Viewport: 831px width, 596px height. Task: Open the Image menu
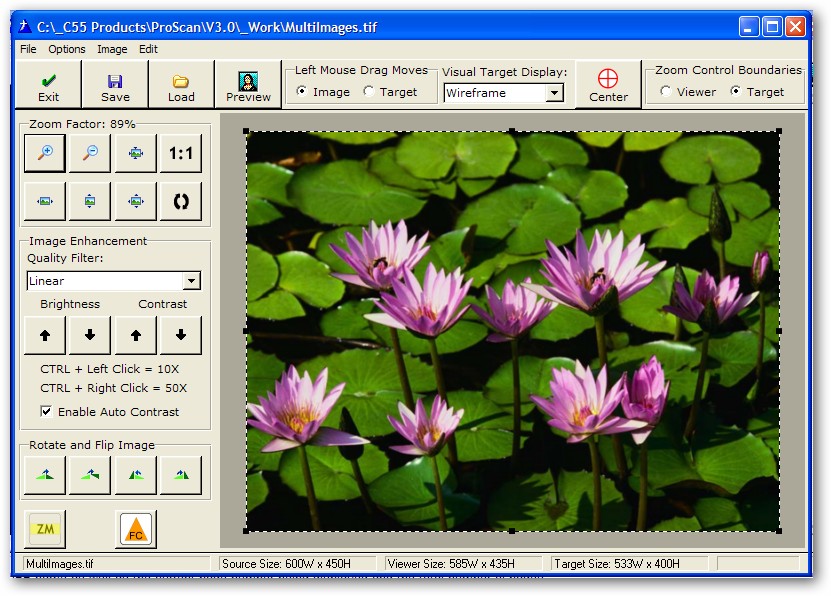pyautogui.click(x=112, y=49)
